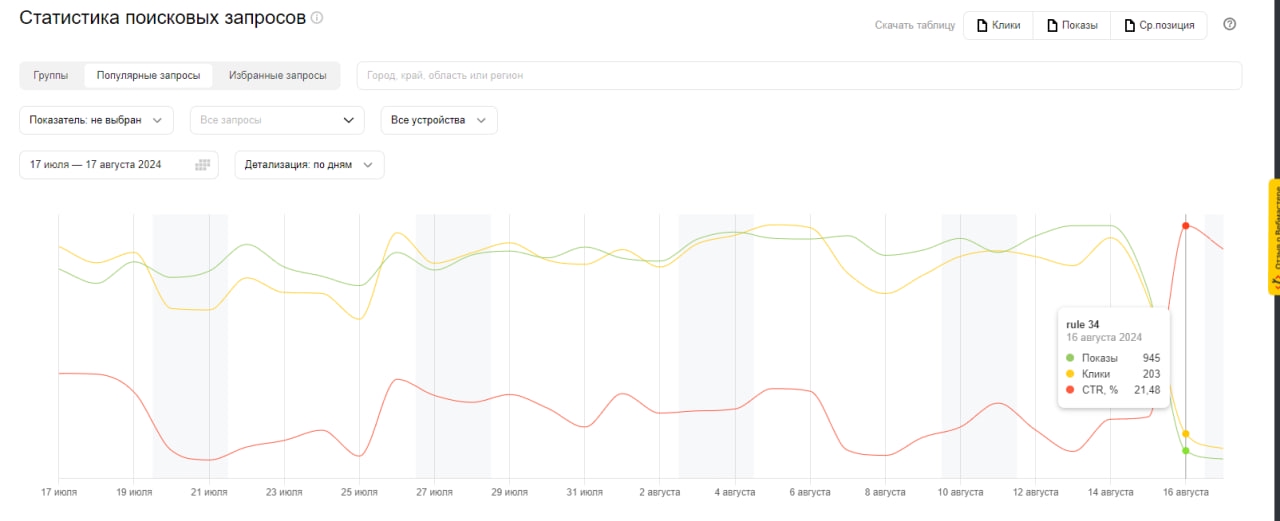Download the Клики table file

pos(998,25)
